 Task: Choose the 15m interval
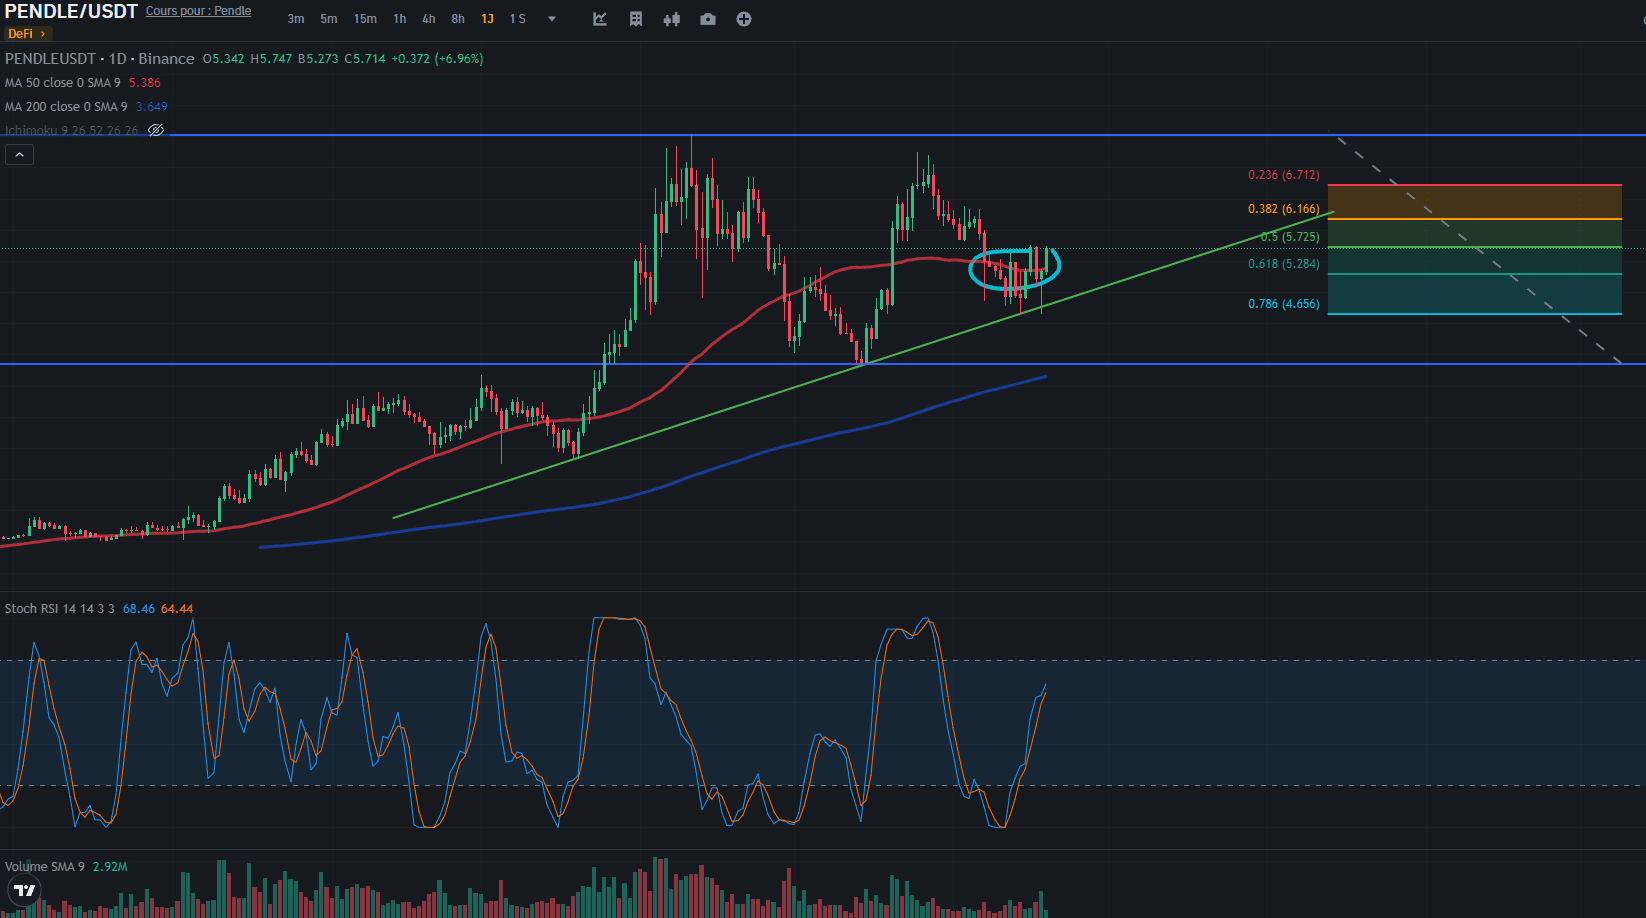click(x=365, y=19)
